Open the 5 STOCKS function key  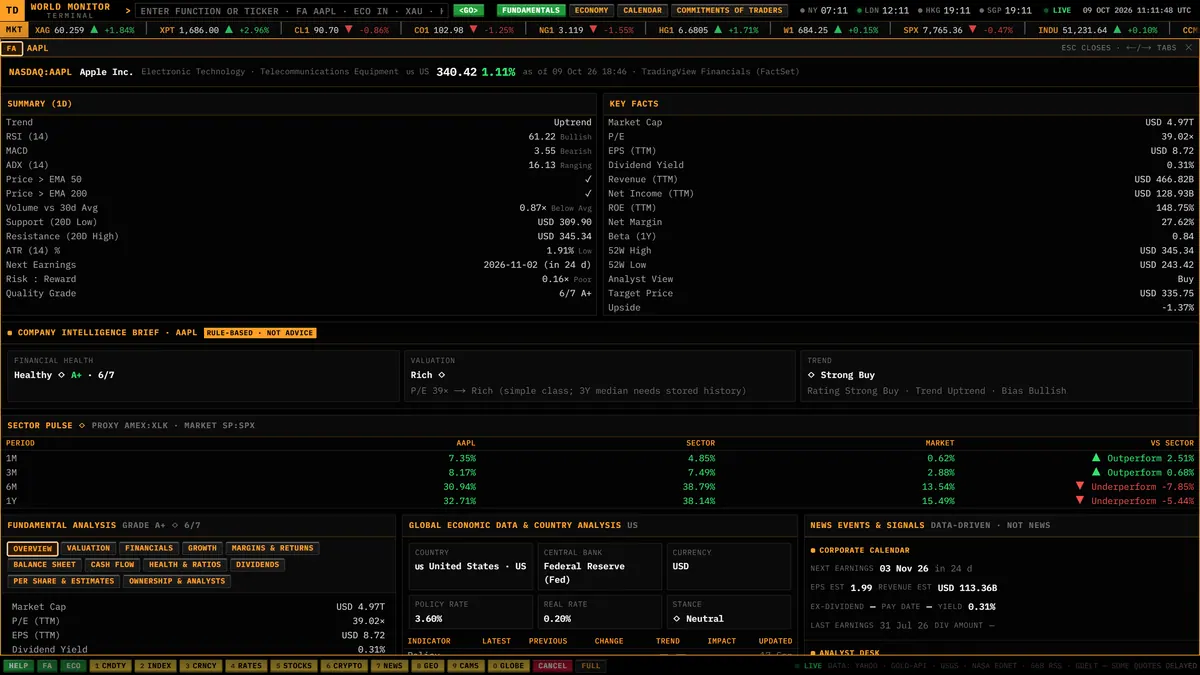[293, 666]
